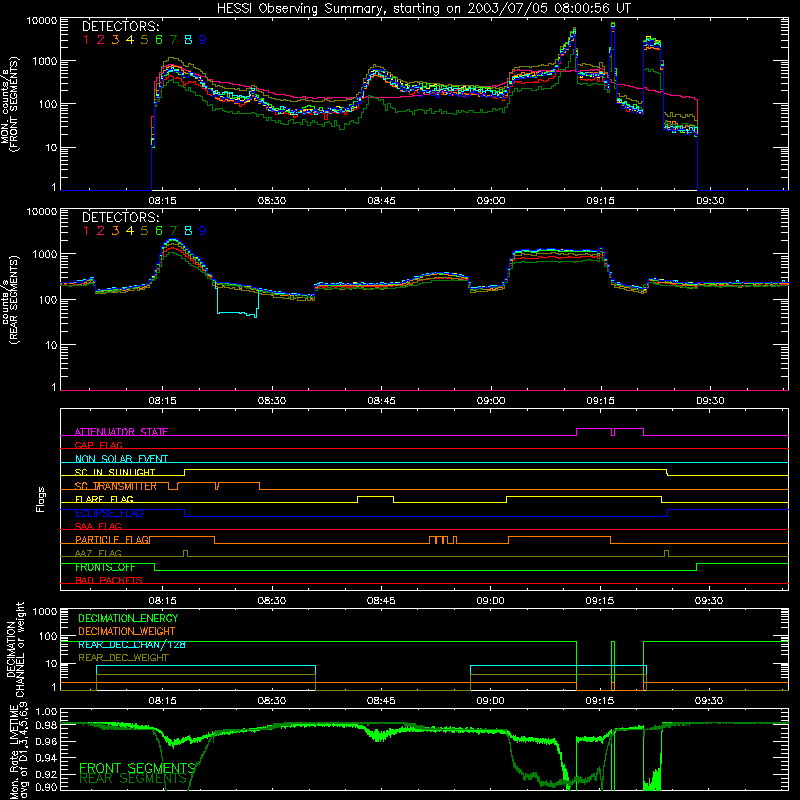Select detector 5 in rear segments legend
This screenshot has width=800, height=800.
tap(144, 231)
